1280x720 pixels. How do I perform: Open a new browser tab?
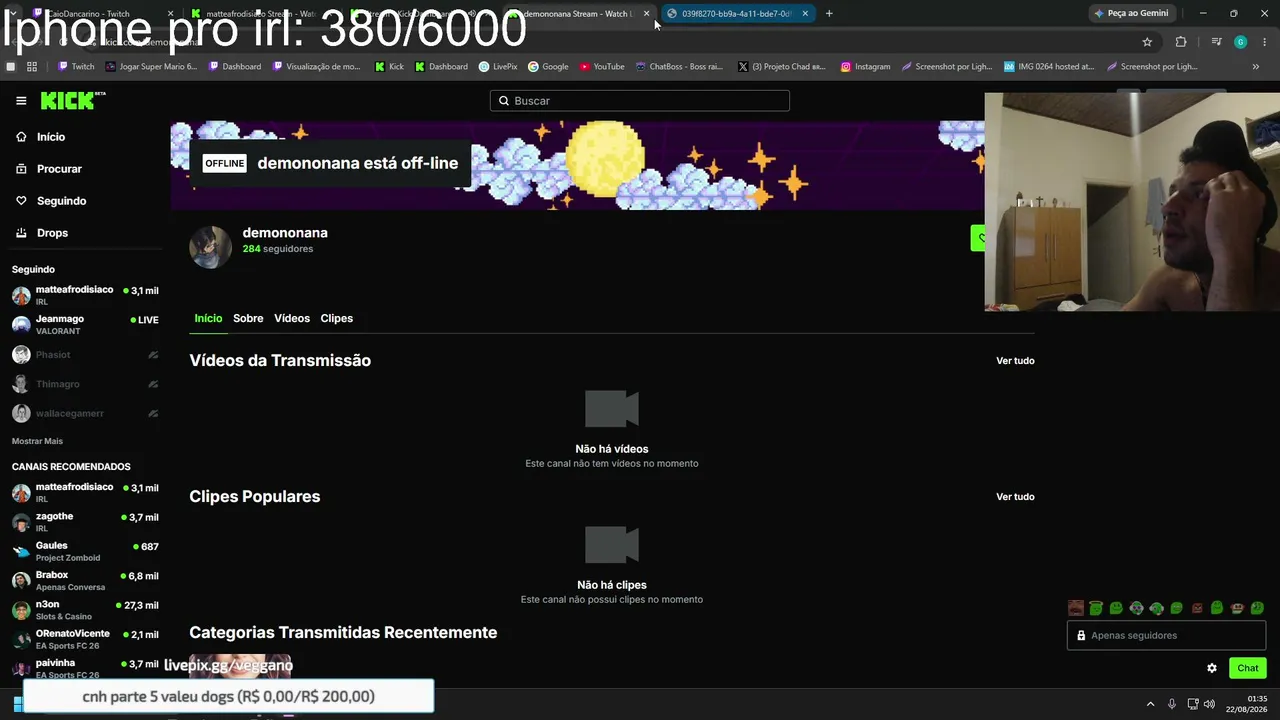tap(829, 14)
